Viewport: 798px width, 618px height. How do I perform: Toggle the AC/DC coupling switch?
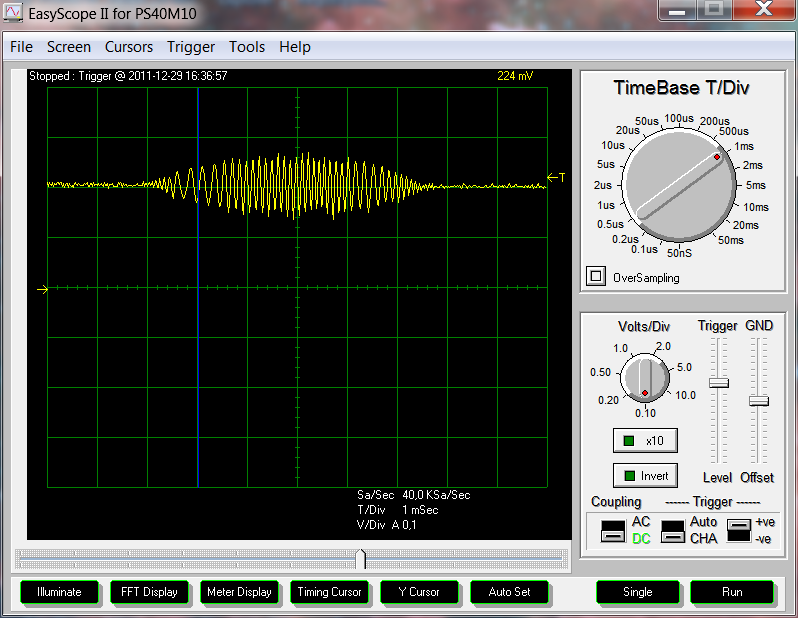[x=612, y=530]
